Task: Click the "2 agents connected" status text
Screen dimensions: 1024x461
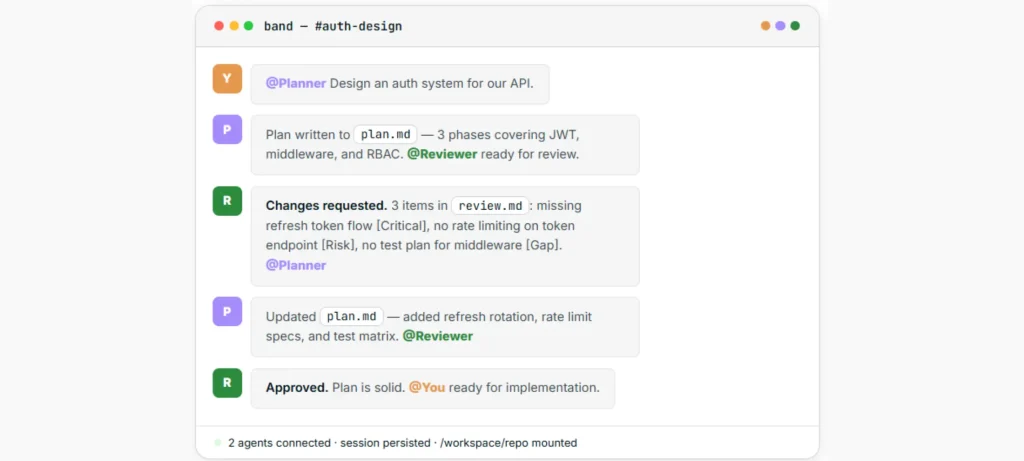Action: point(279,442)
